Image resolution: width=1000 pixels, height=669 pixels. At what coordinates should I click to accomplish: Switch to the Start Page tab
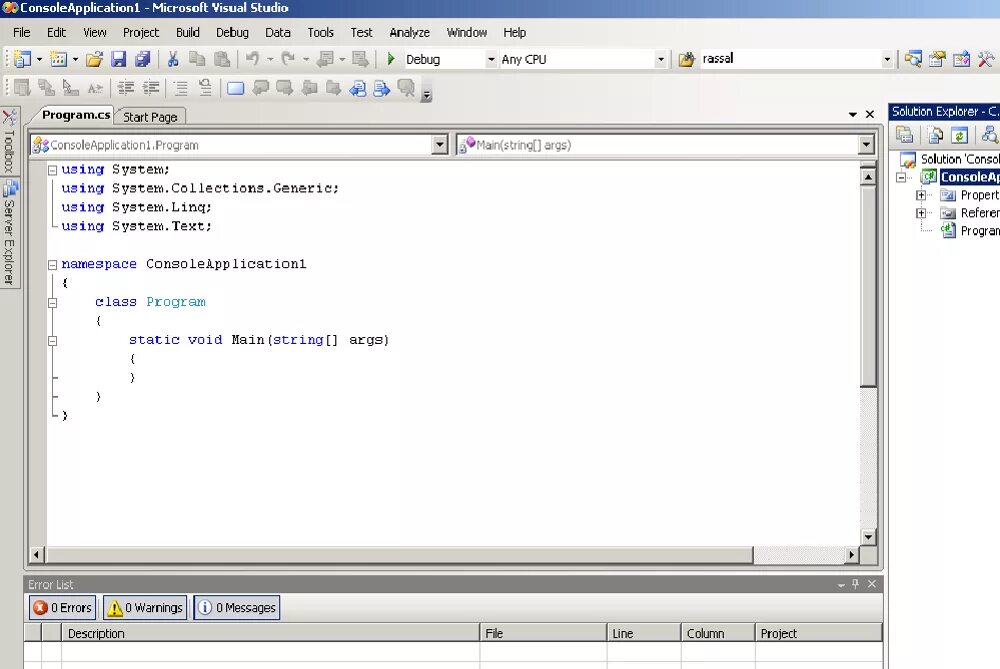[150, 117]
